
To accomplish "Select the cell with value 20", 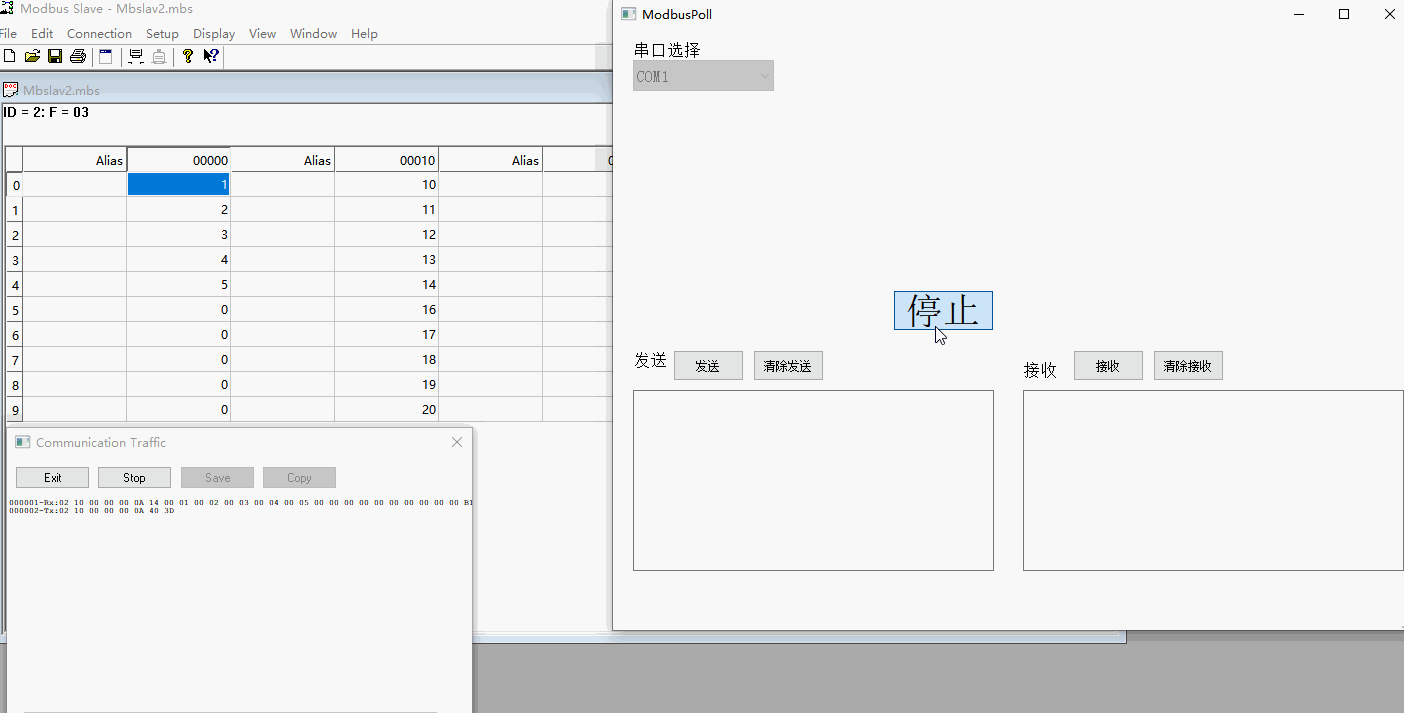I will pyautogui.click(x=387, y=410).
